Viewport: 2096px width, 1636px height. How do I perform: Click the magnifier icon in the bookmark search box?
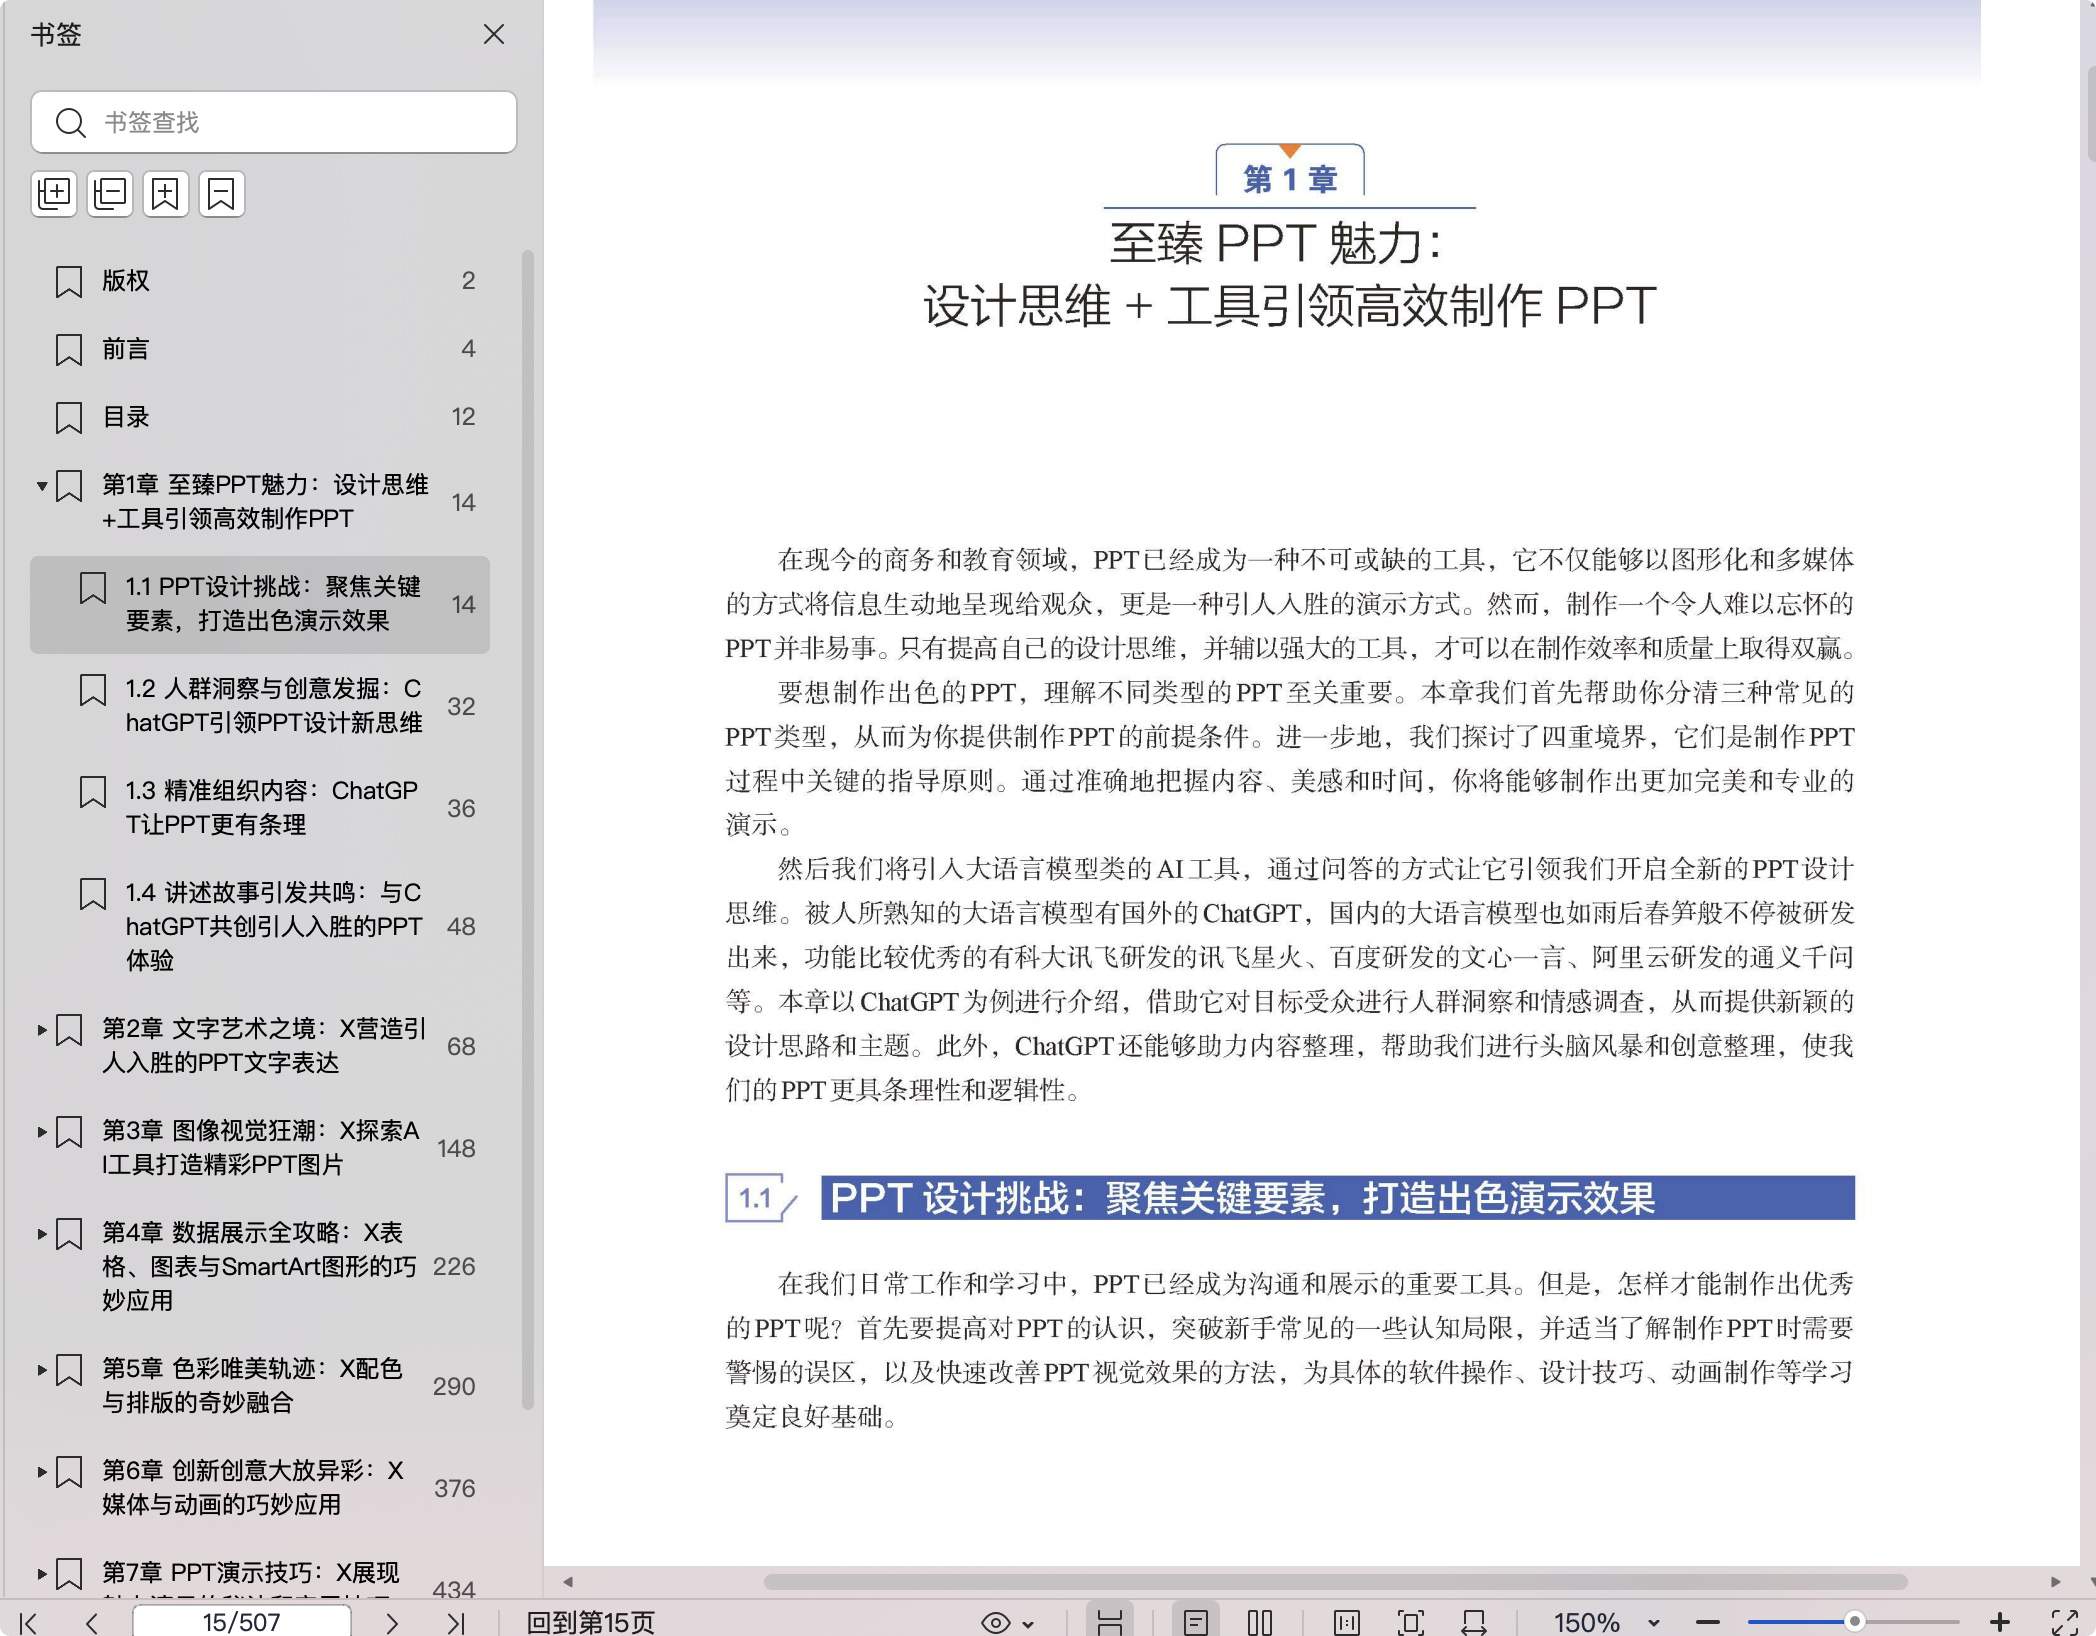coord(70,122)
